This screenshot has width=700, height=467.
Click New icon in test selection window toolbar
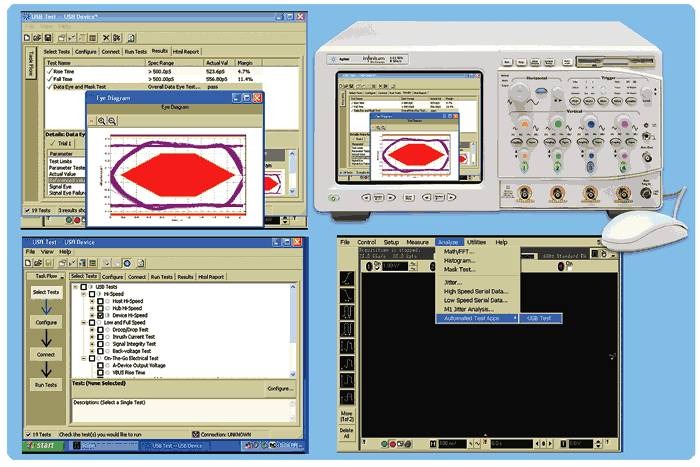point(28,263)
